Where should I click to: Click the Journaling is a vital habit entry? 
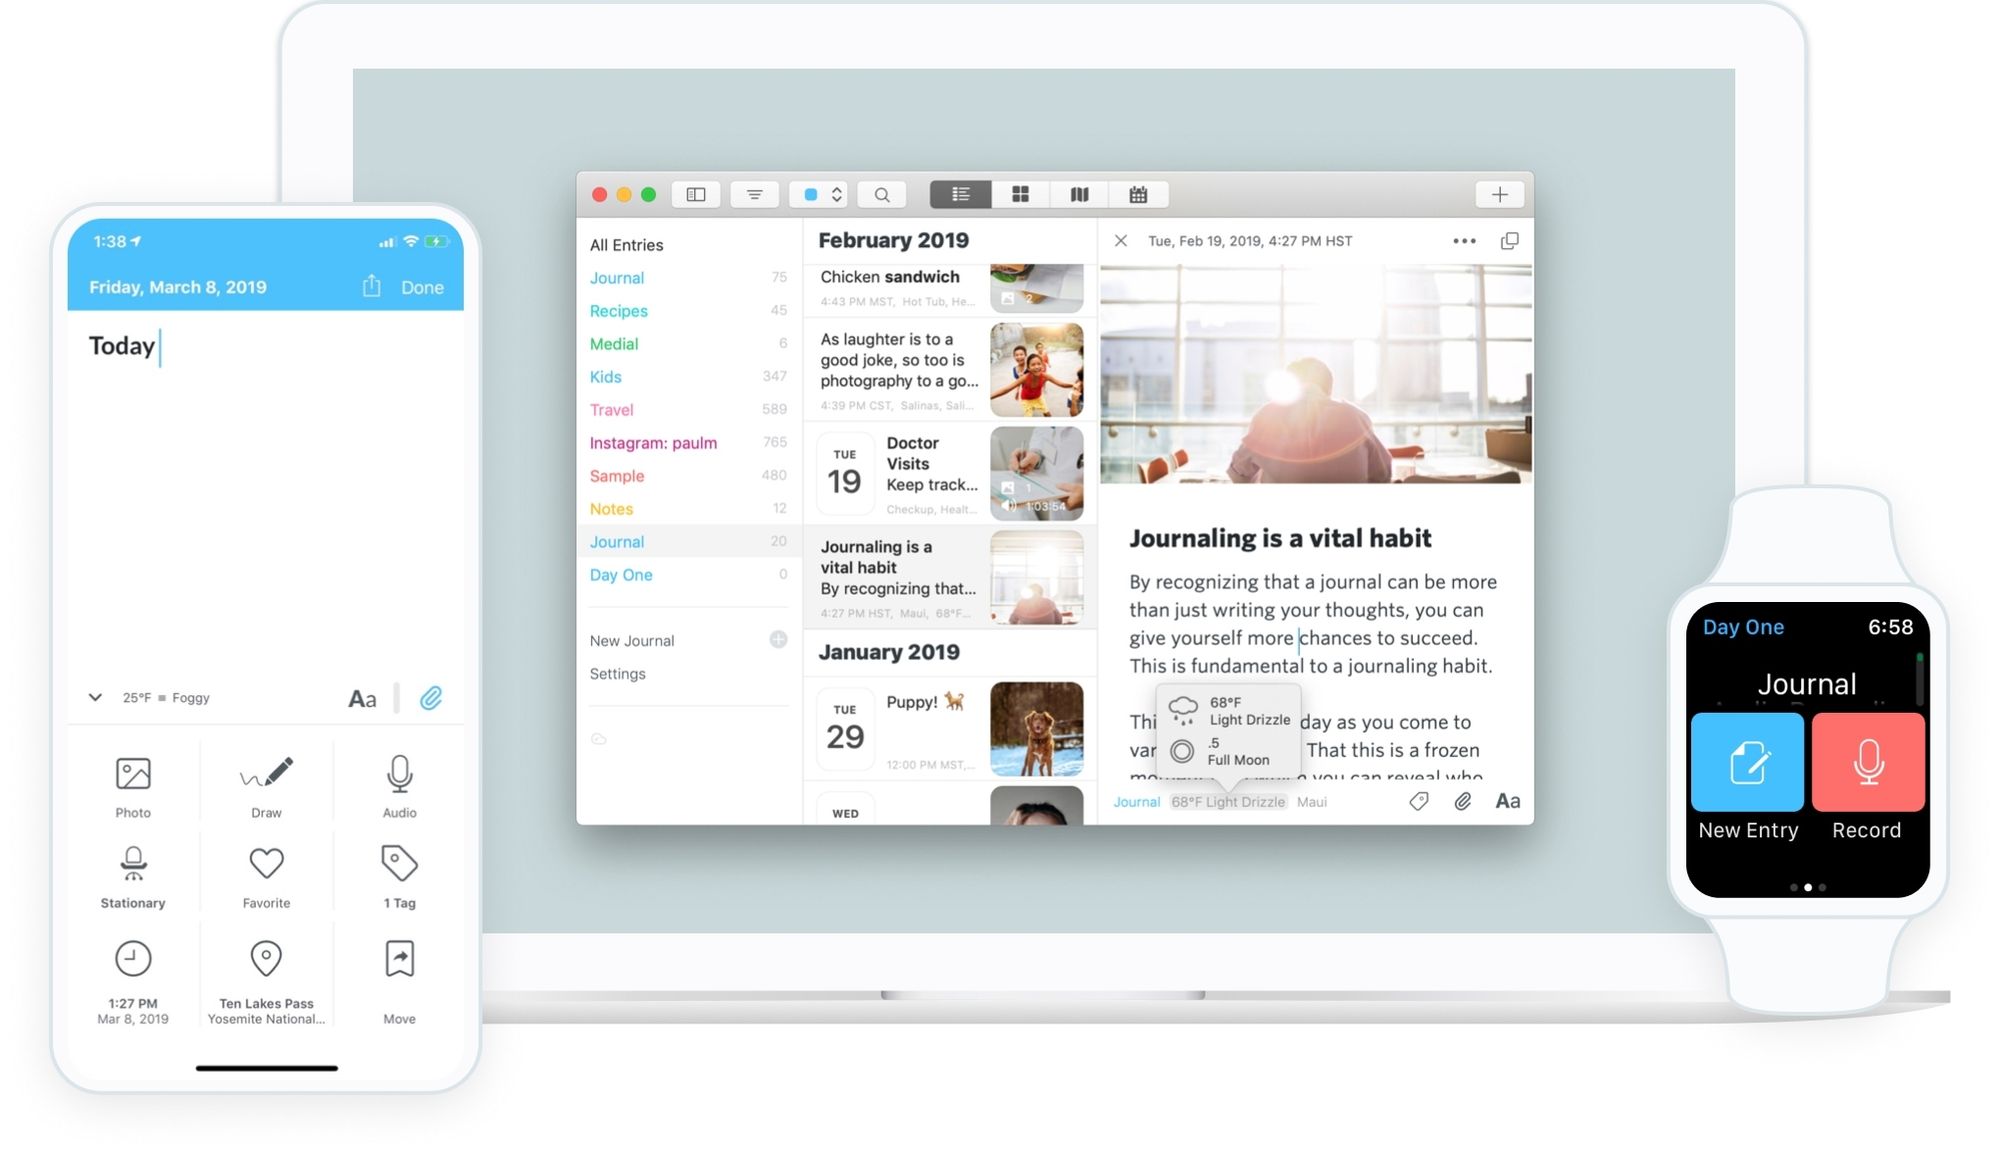(x=948, y=574)
